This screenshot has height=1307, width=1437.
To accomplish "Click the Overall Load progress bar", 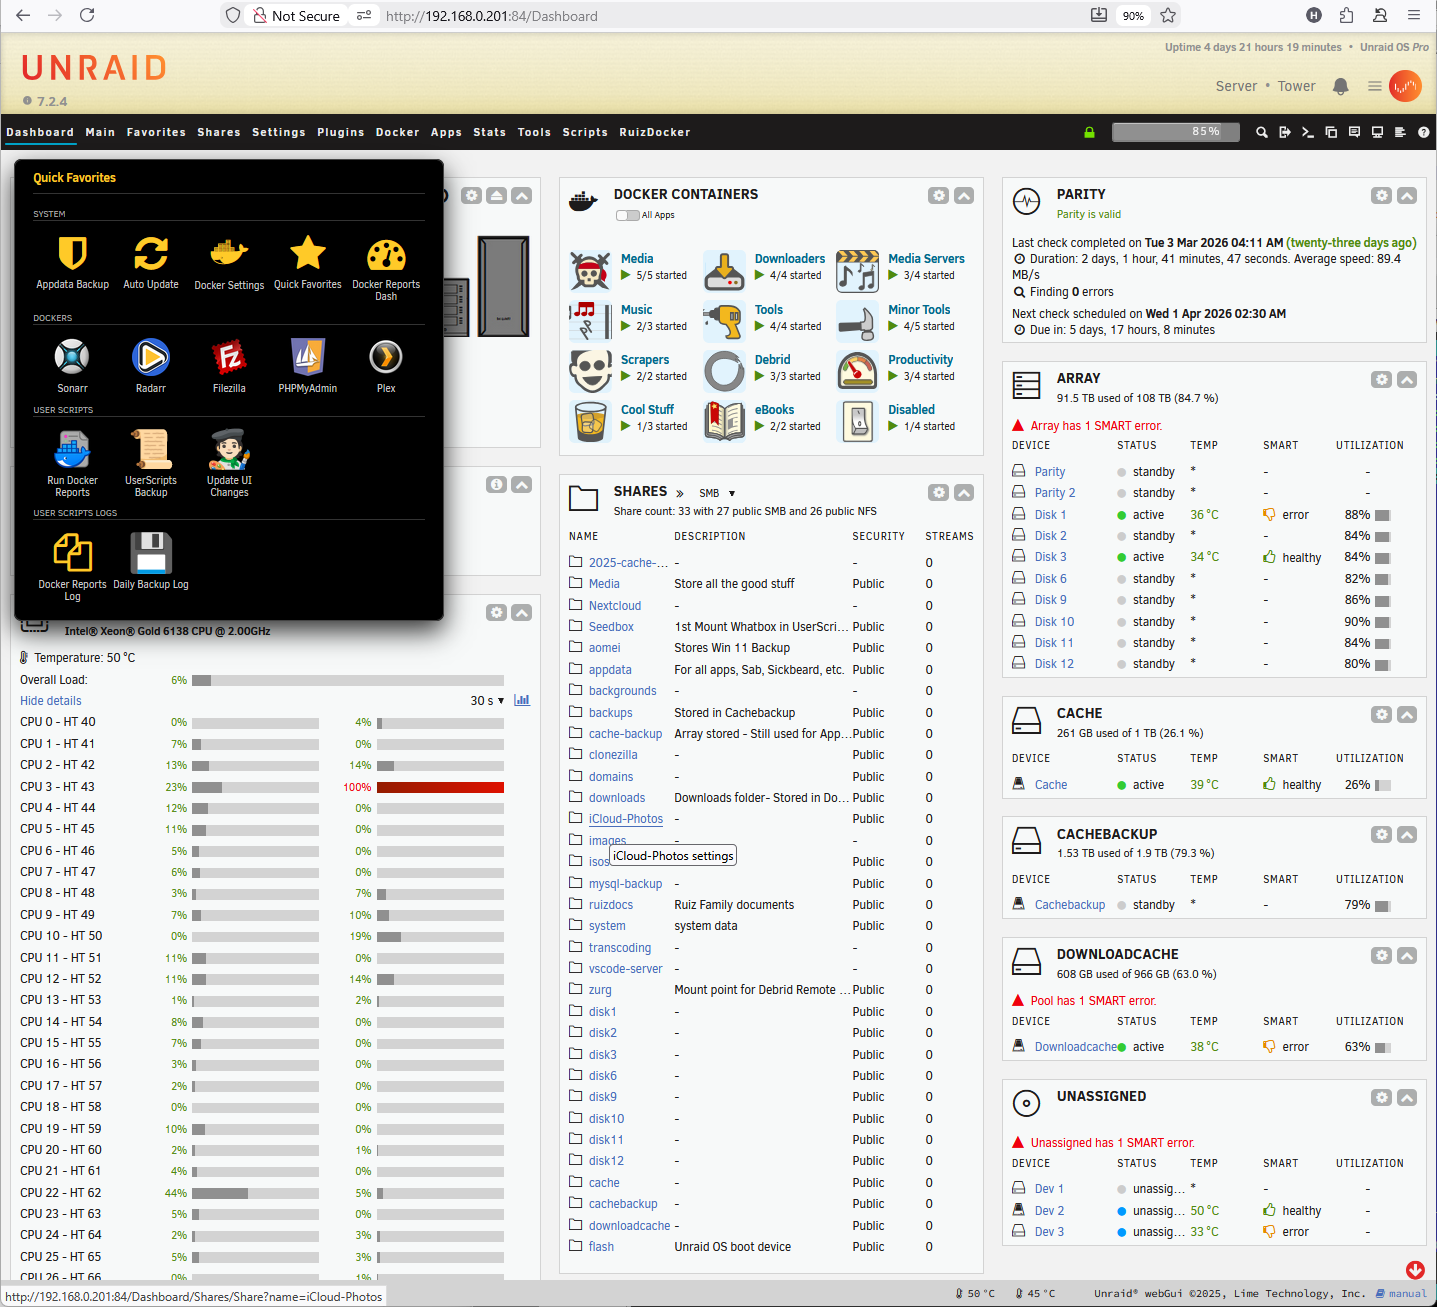I will 348,680.
